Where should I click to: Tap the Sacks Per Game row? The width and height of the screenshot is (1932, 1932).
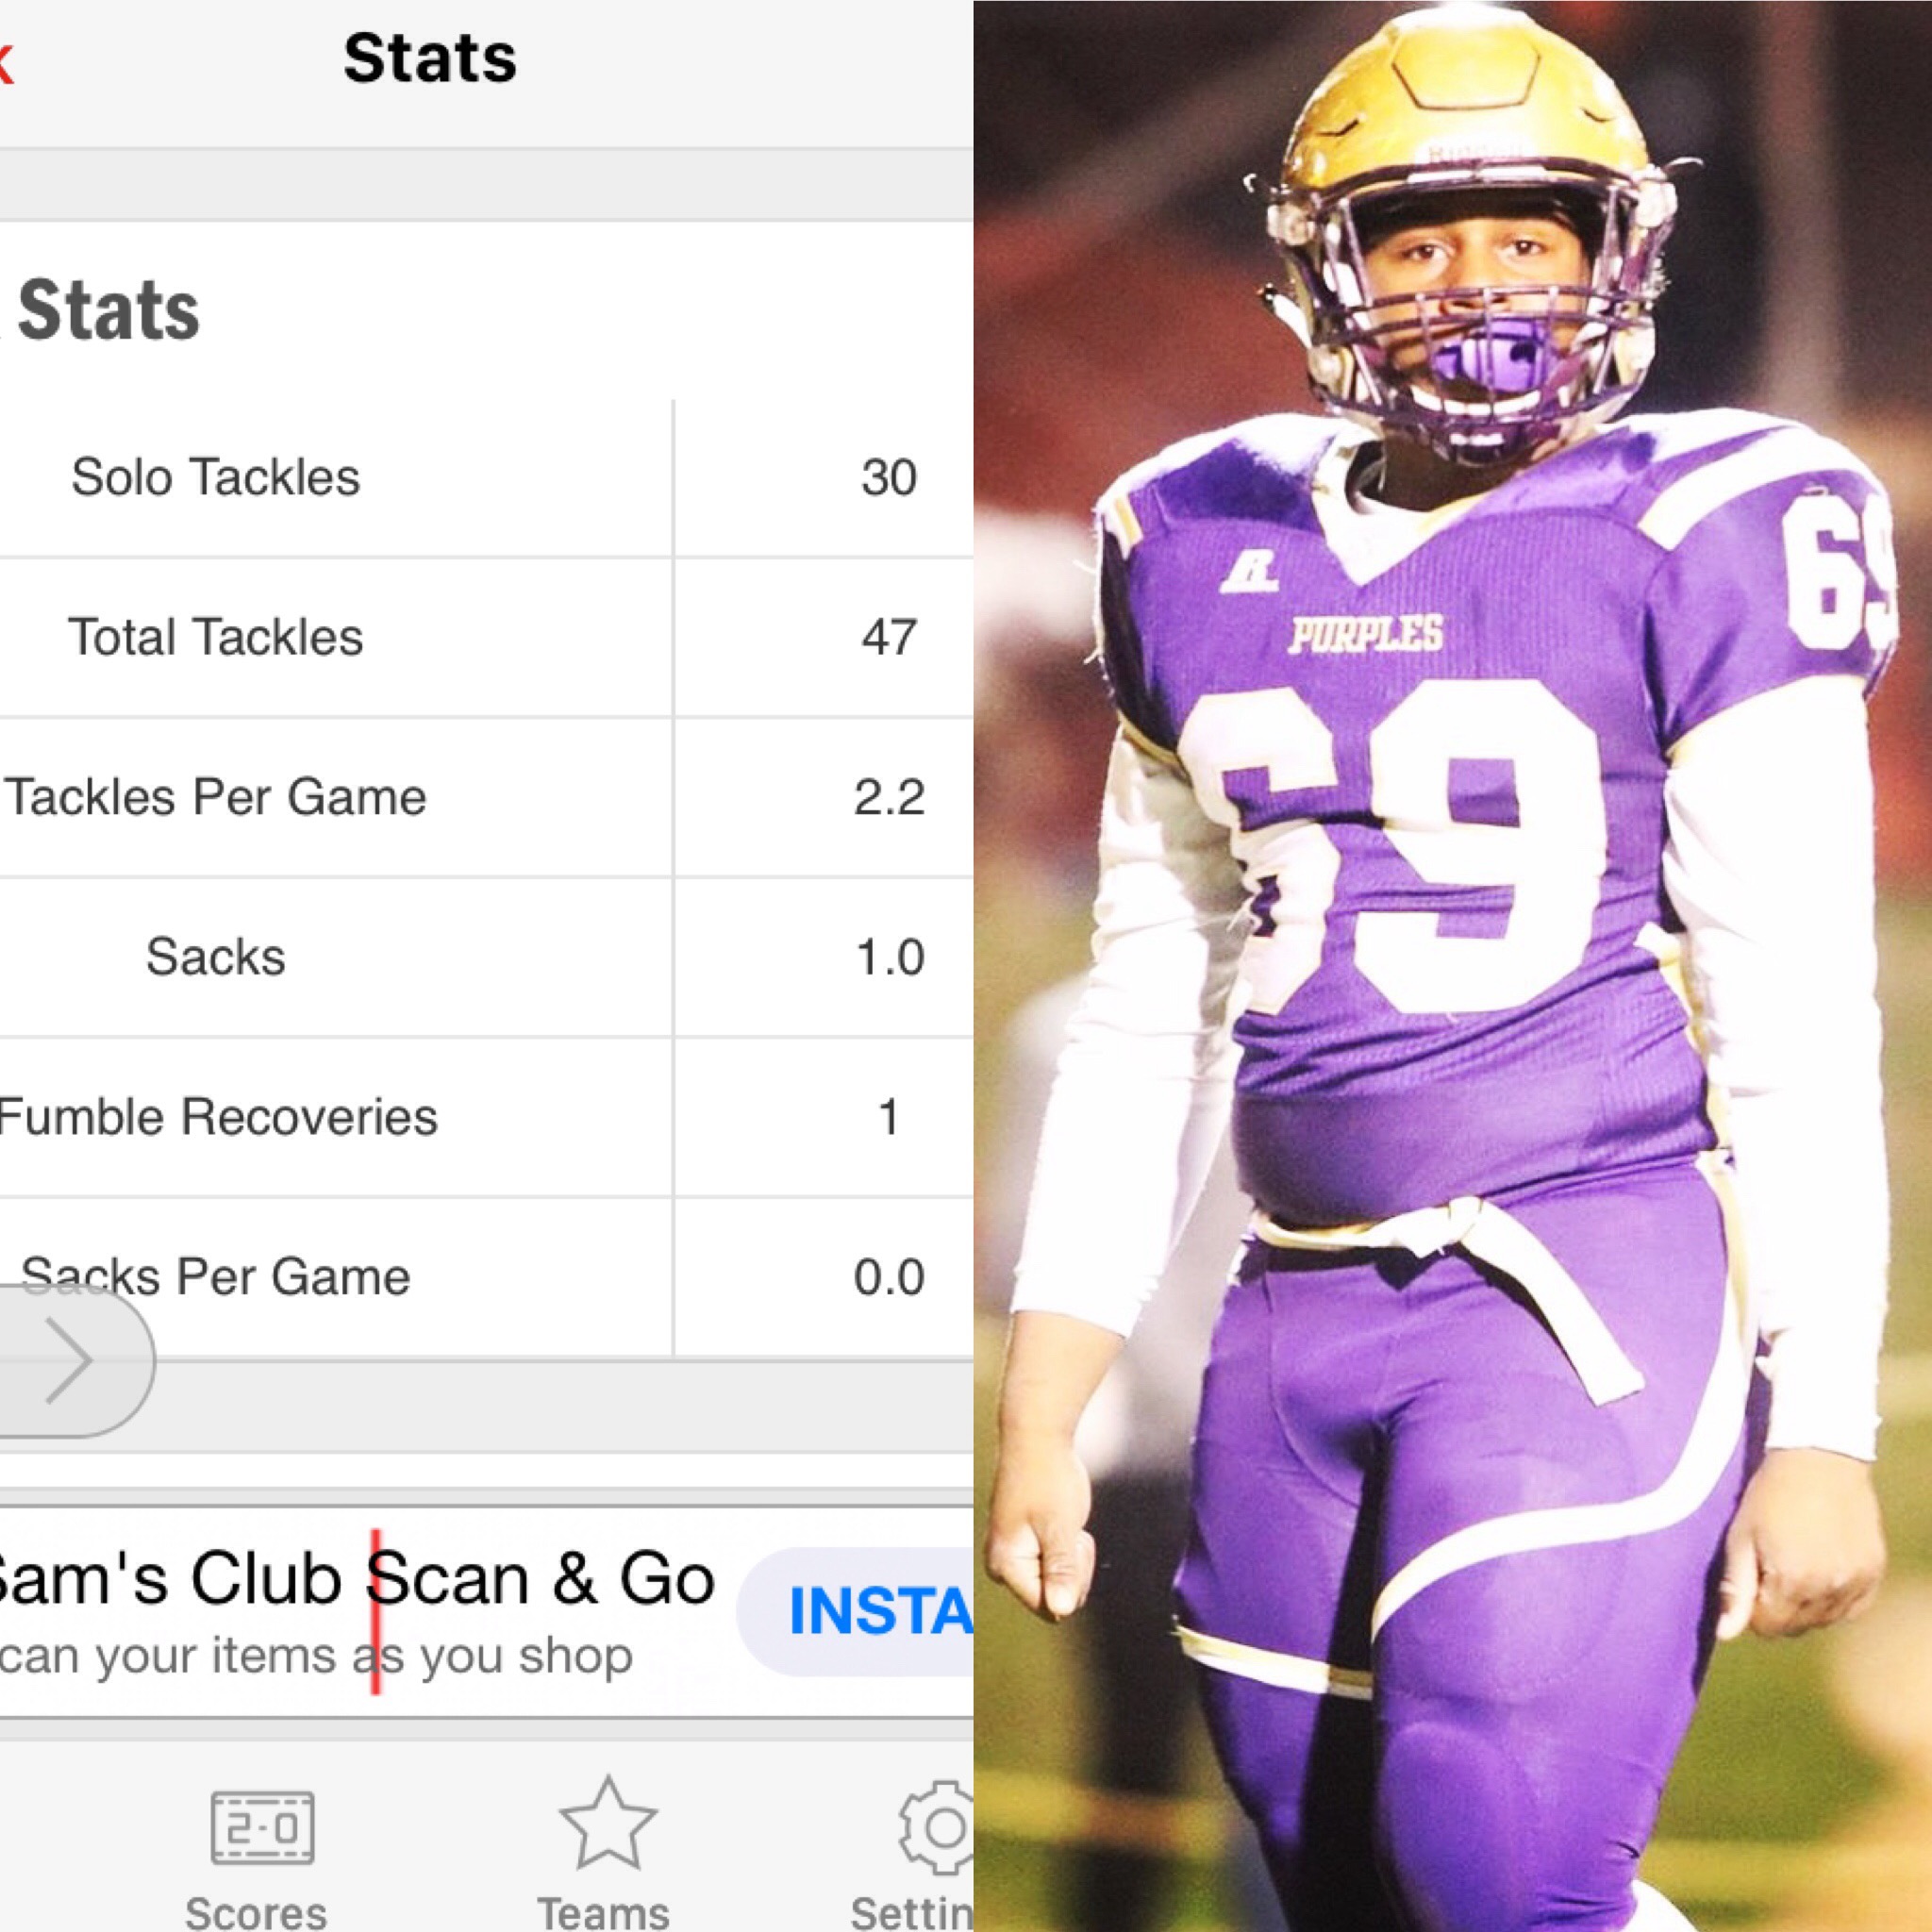[487, 1277]
